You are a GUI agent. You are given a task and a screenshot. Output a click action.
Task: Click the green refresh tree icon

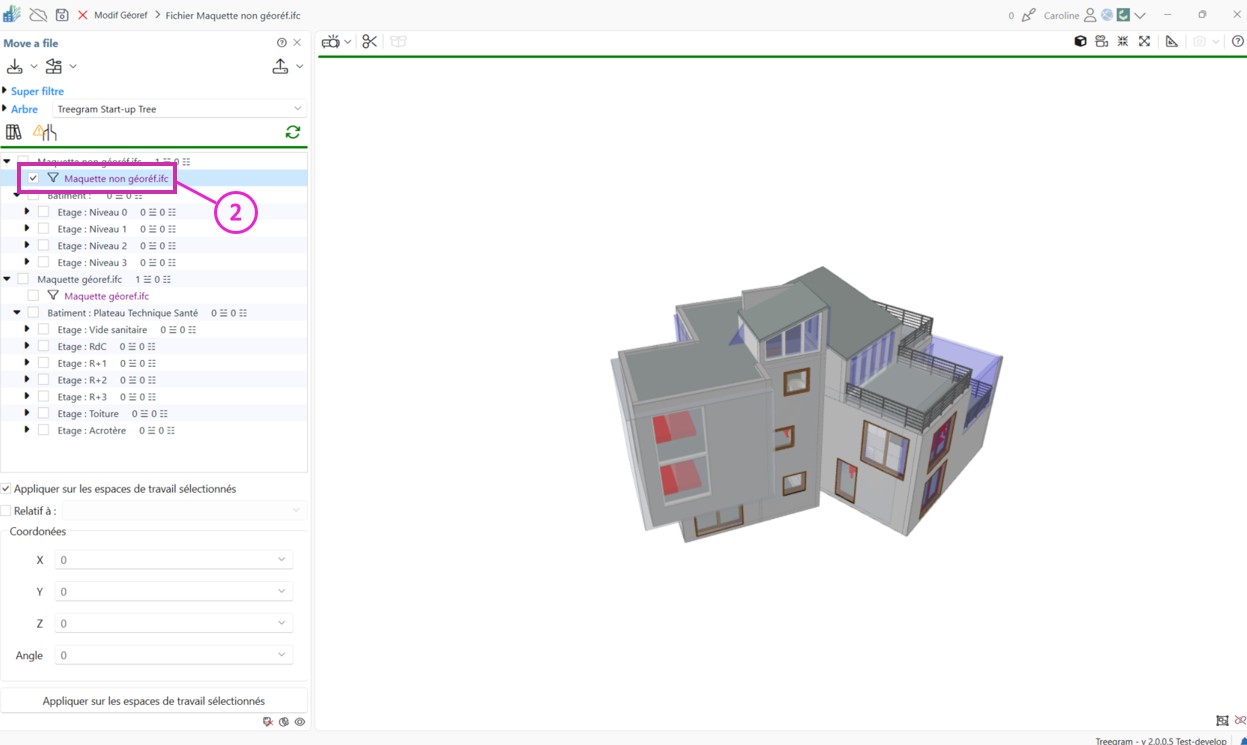[293, 132]
